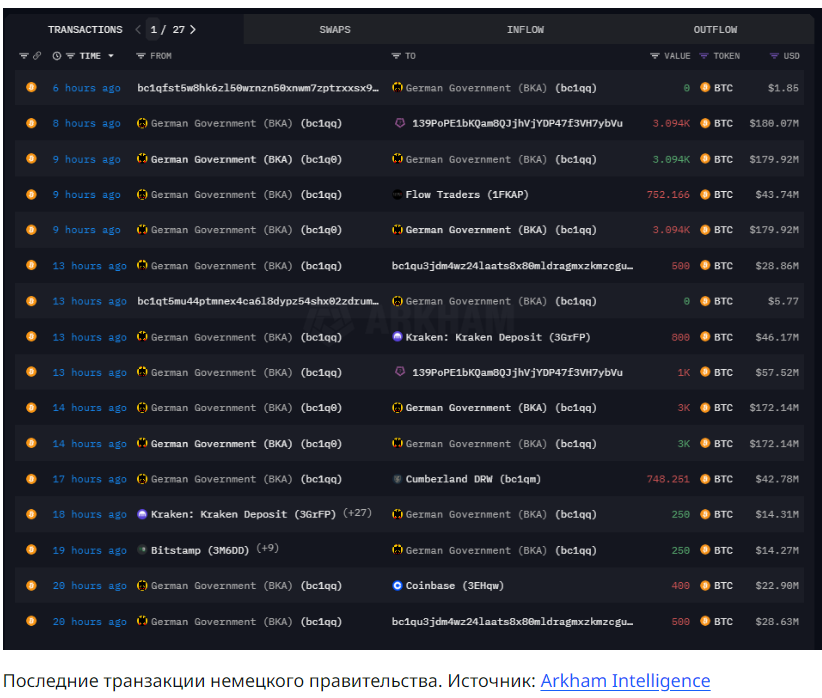Image resolution: width=822 pixels, height=698 pixels.
Task: Expand the (+9) Bitstamp senders list
Action: pyautogui.click(x=267, y=549)
